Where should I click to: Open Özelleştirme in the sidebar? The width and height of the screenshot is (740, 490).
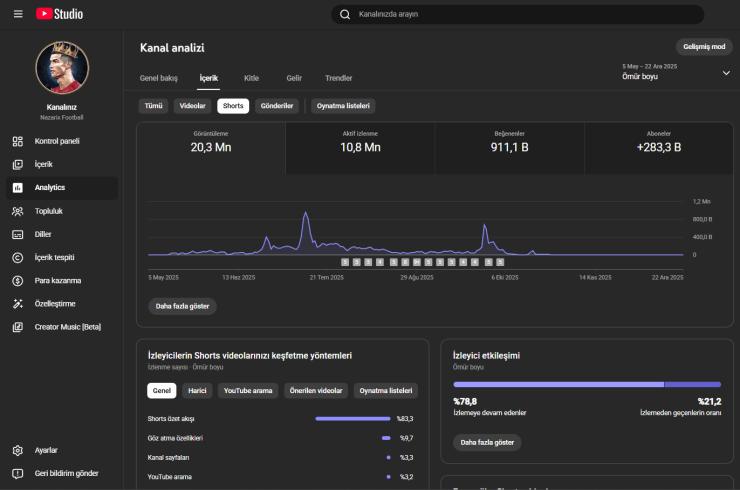pos(55,303)
